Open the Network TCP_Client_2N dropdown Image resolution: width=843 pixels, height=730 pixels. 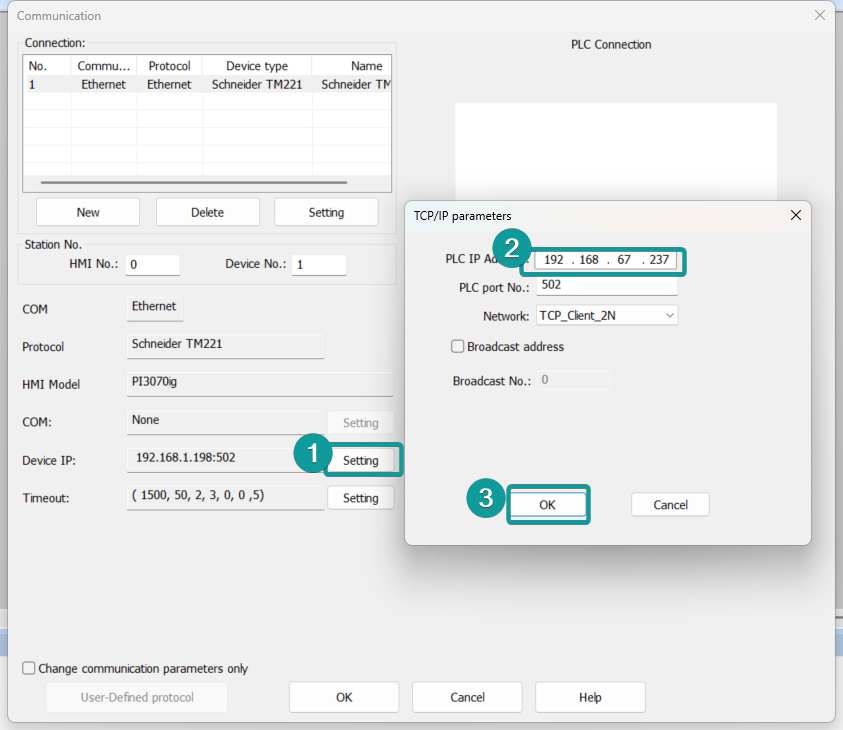(x=607, y=315)
